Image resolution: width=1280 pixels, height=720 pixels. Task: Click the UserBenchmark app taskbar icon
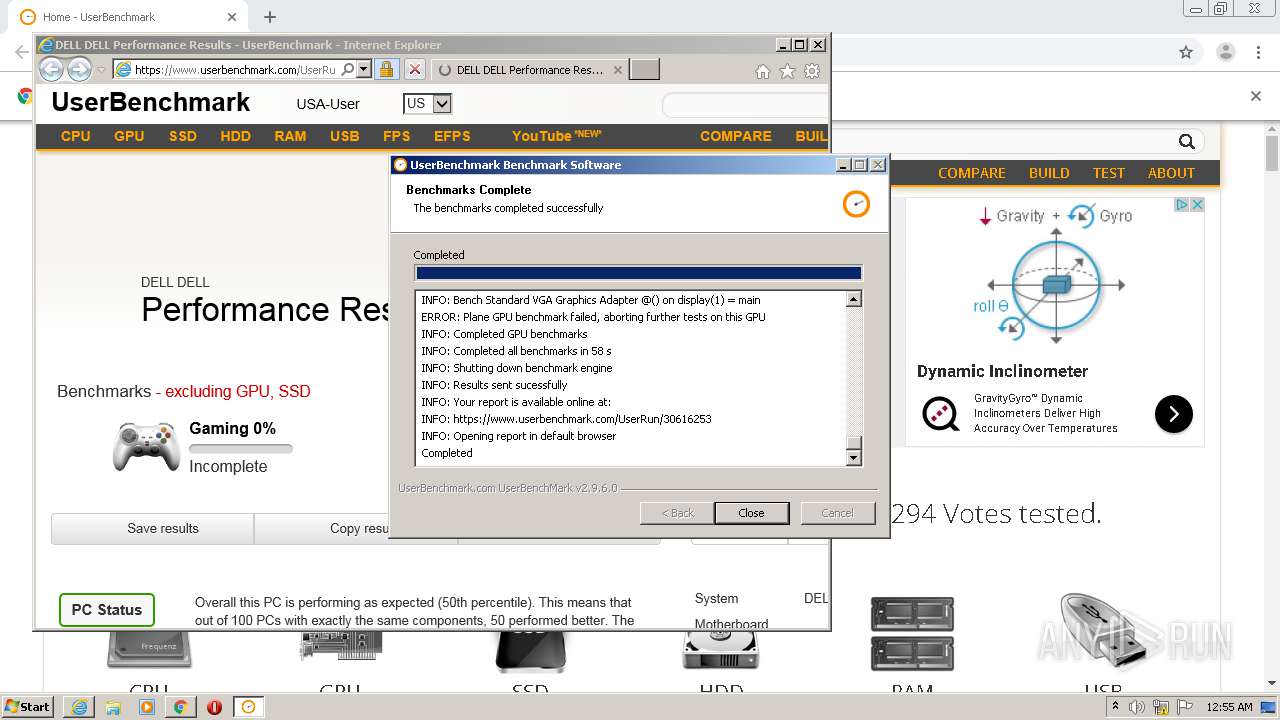[248, 706]
